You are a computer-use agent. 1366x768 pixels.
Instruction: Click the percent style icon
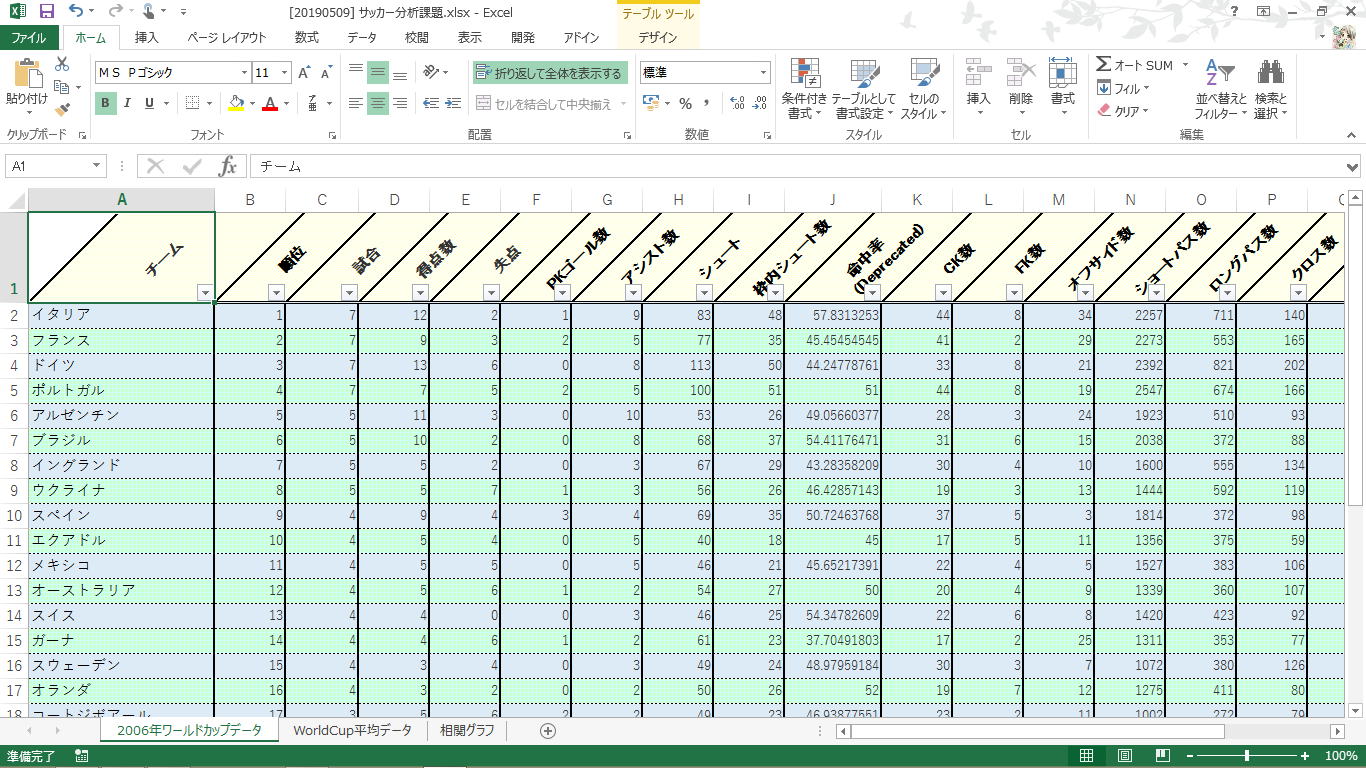(685, 103)
